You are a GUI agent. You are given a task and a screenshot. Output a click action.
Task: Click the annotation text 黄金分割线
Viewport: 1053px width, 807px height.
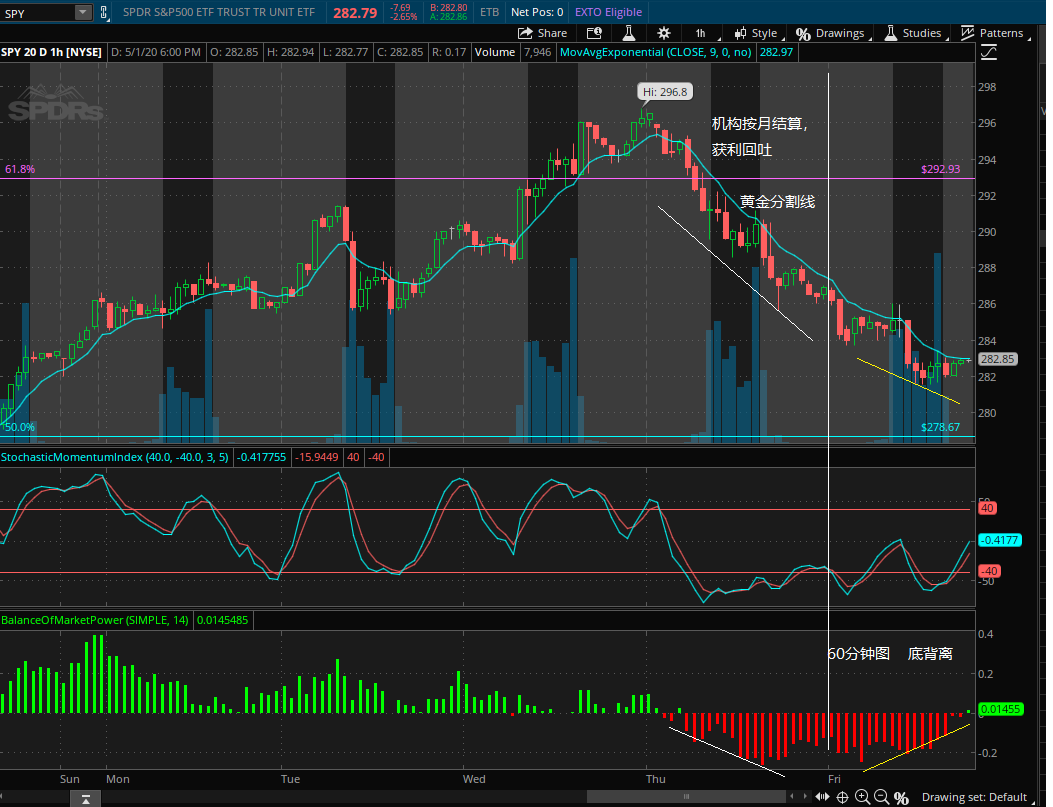[x=777, y=201]
